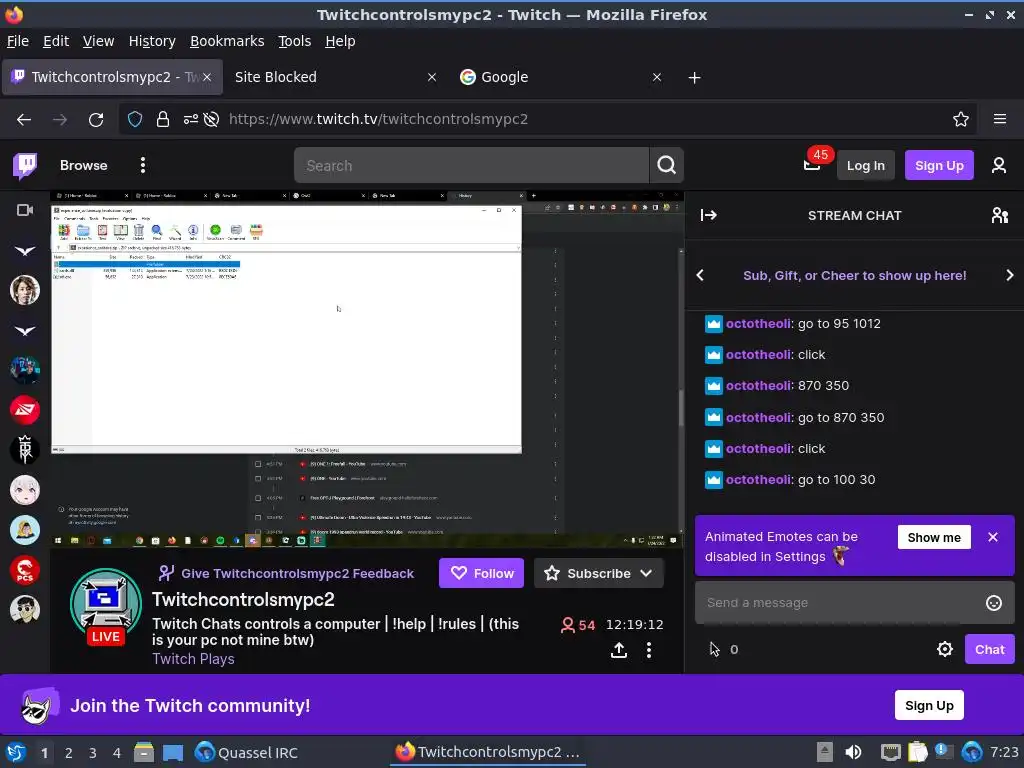Close the Site Blocked tab
This screenshot has width=1024, height=768.
click(432, 78)
